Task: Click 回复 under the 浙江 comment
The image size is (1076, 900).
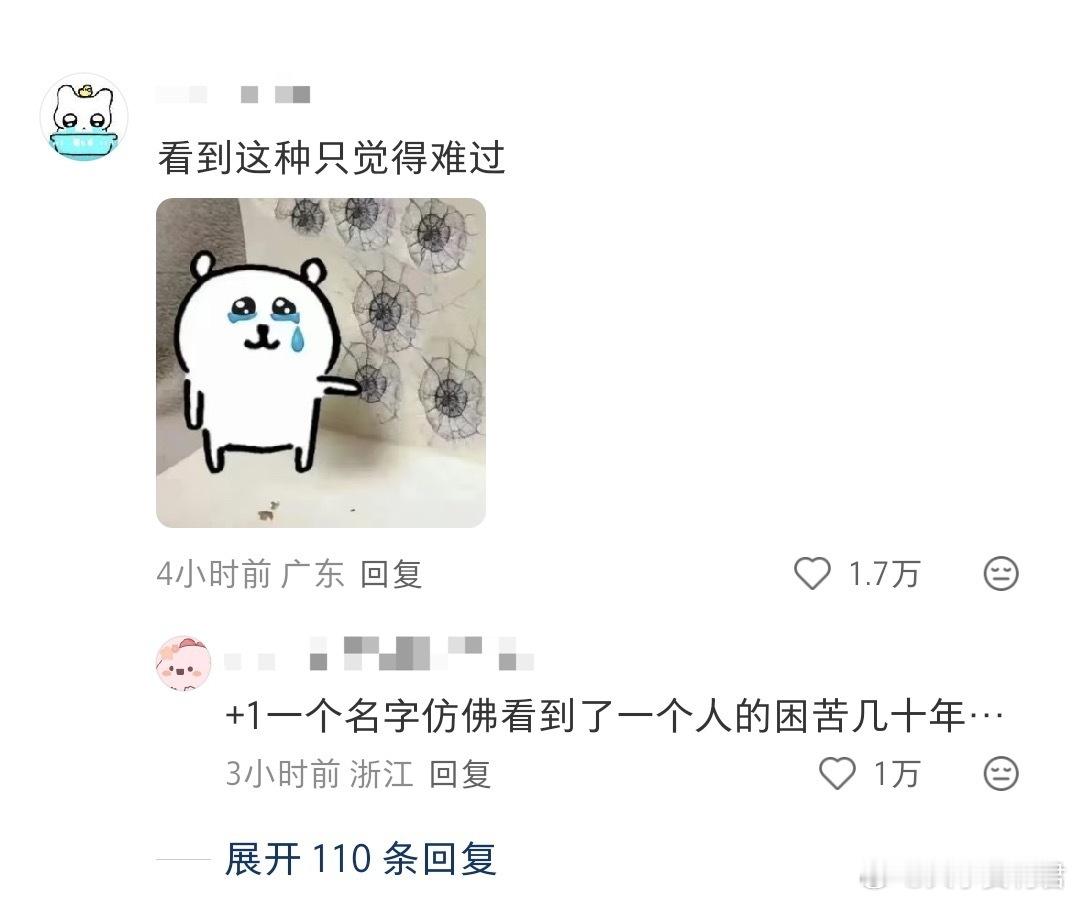Action: pos(460,774)
